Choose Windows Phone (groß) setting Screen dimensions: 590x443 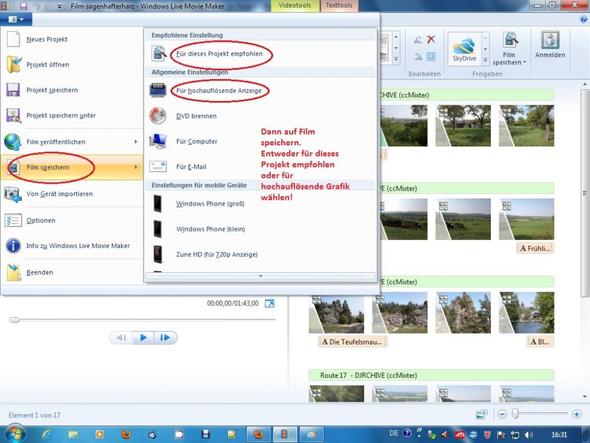[x=260, y=204]
